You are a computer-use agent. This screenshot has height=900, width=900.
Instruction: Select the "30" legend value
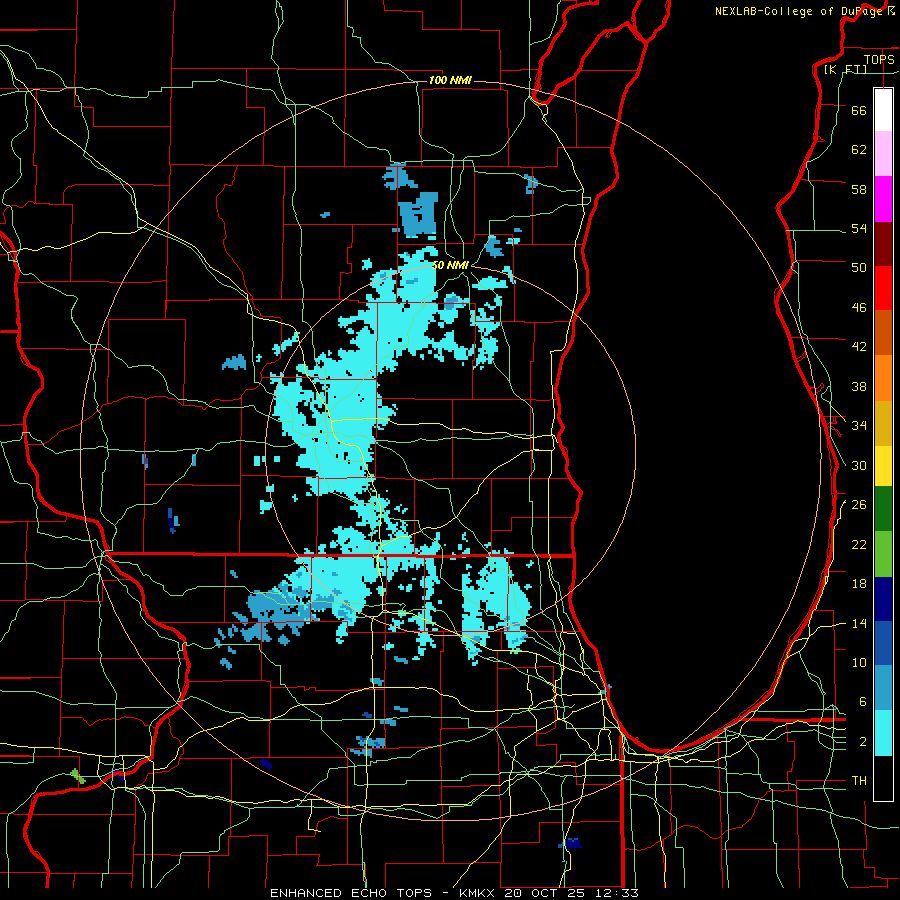[x=859, y=465]
